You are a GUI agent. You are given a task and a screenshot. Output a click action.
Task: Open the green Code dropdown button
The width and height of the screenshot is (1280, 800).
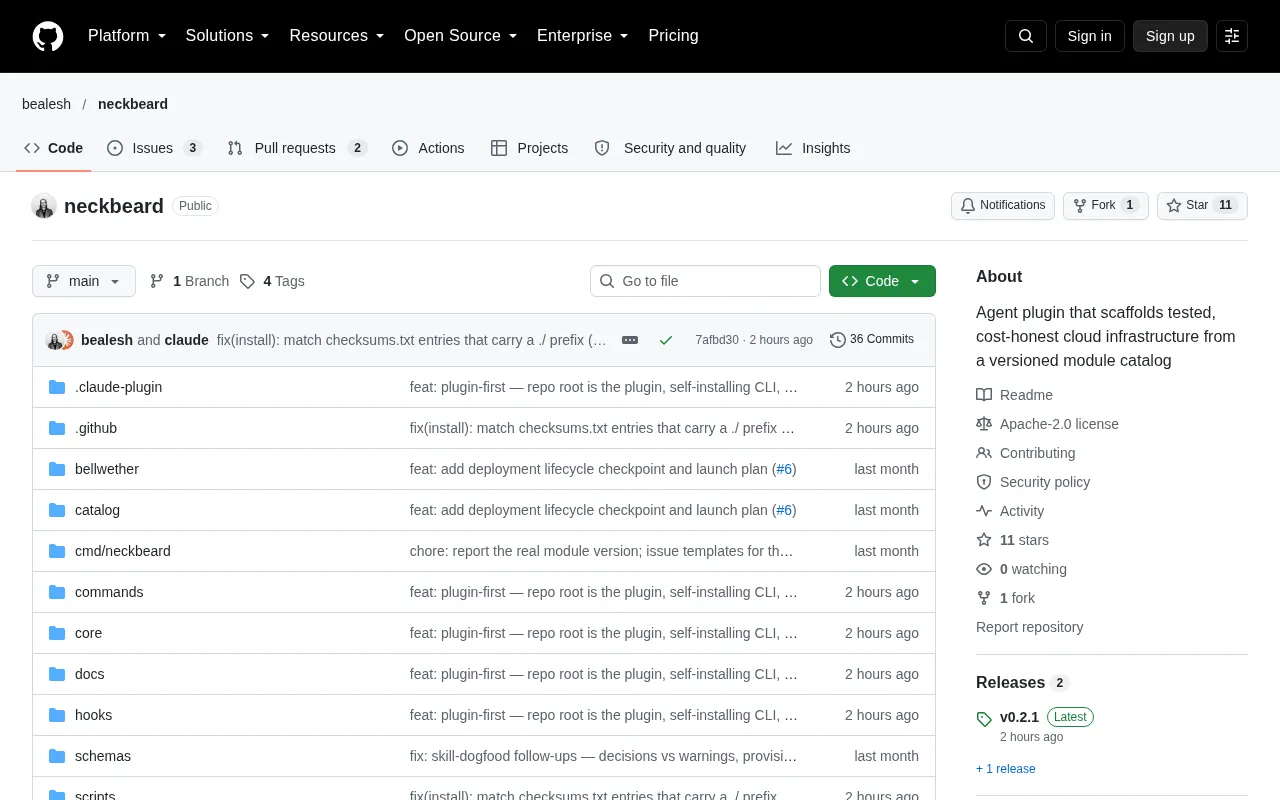[x=882, y=281]
